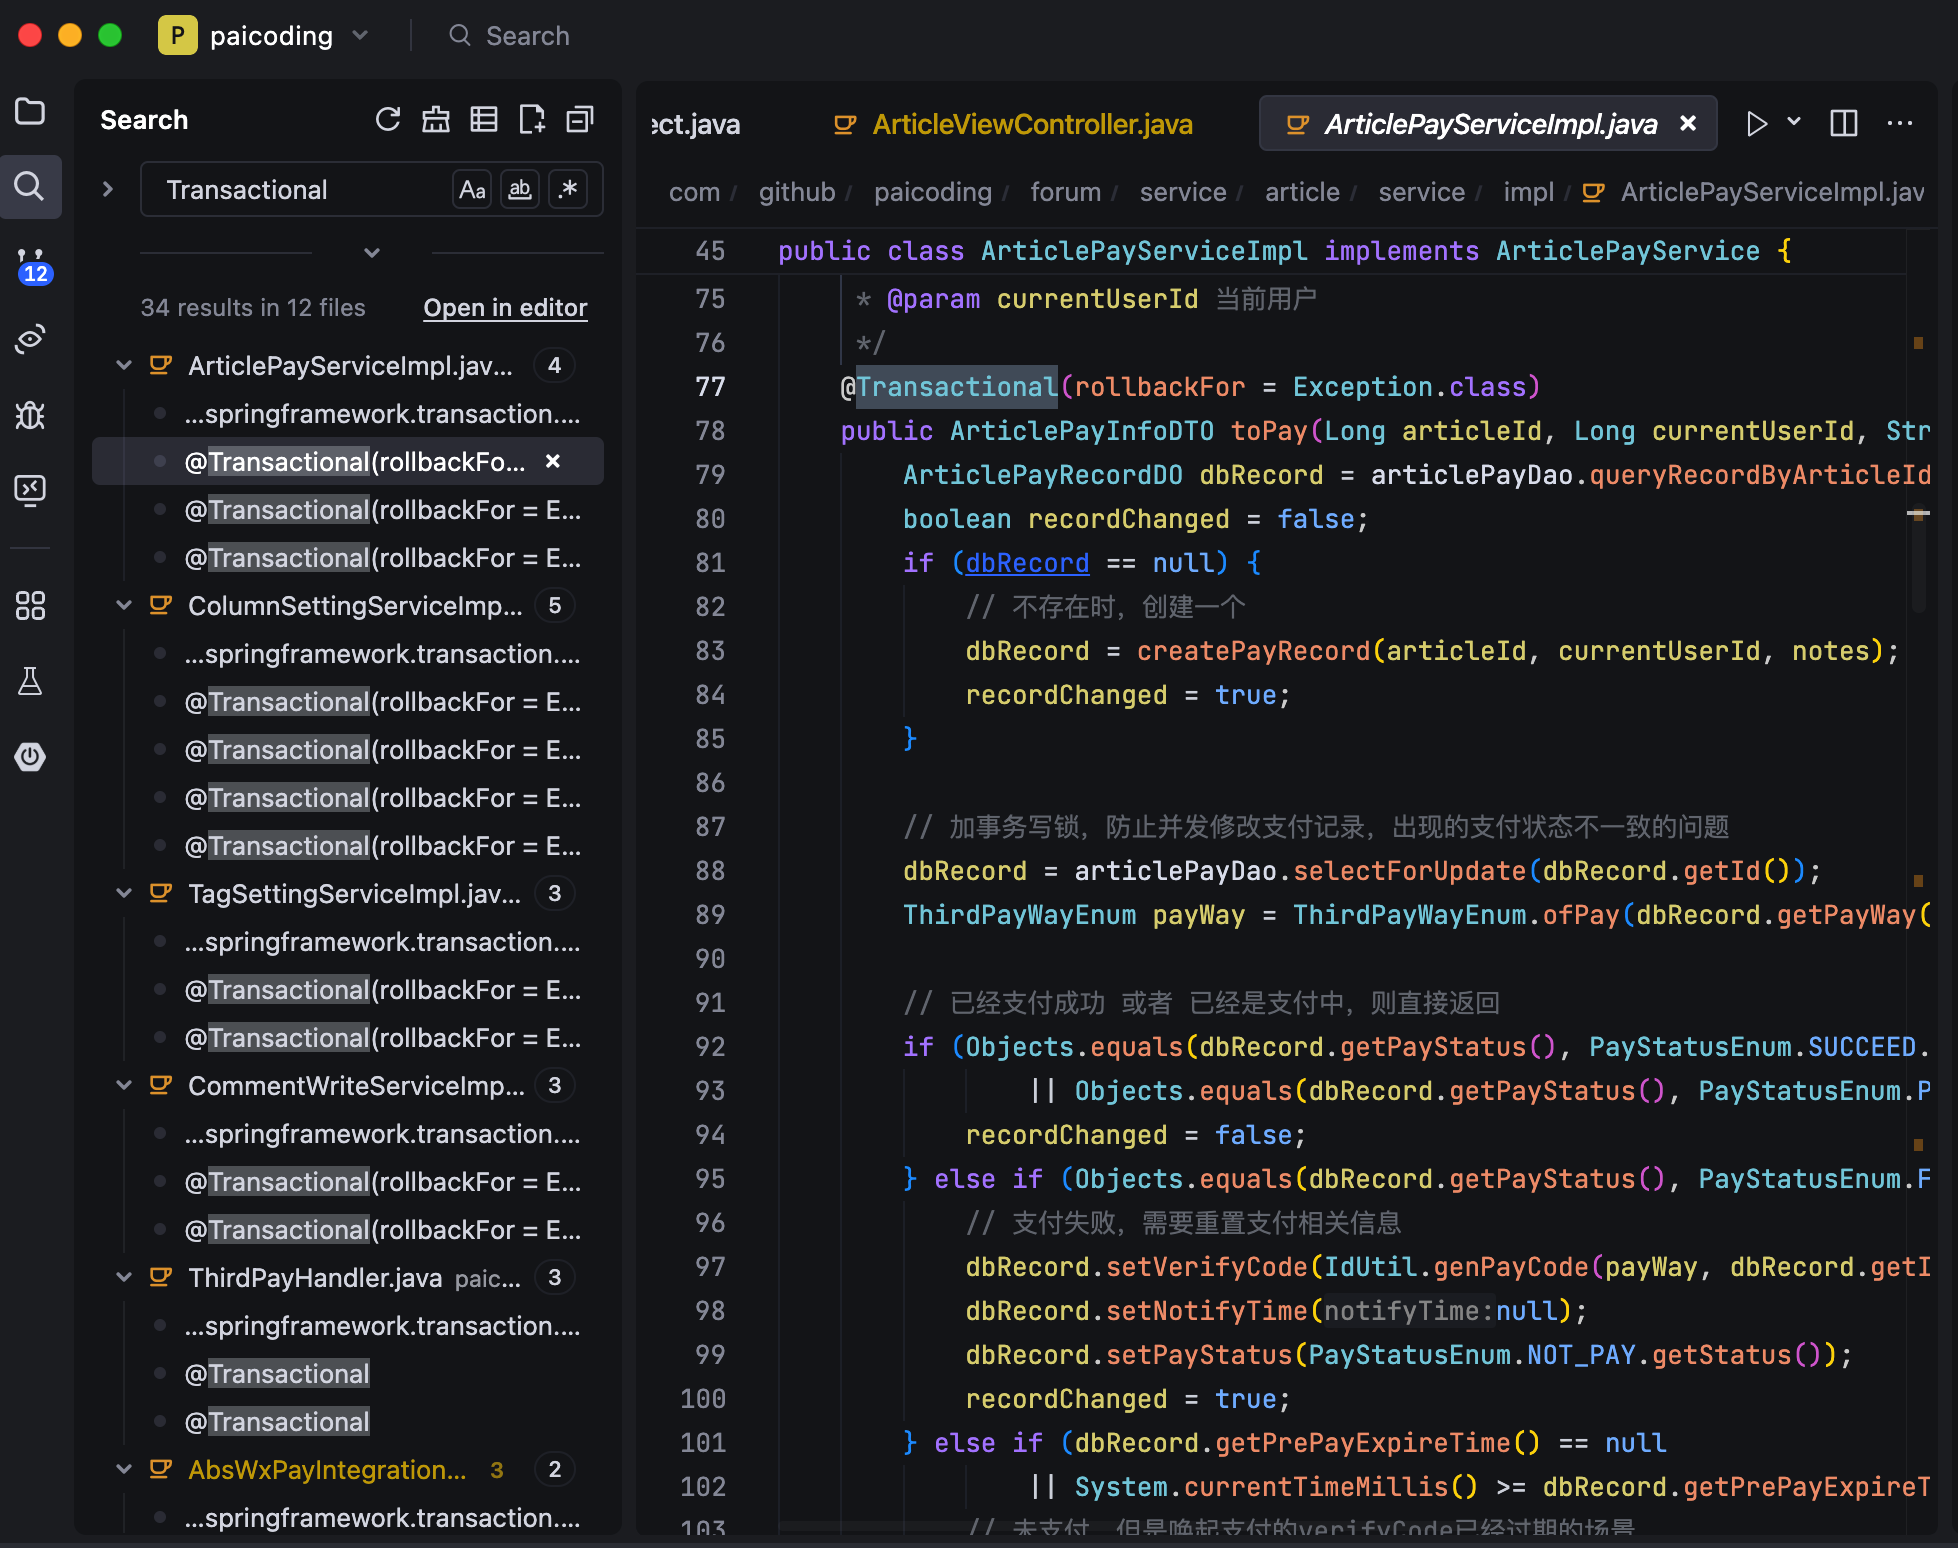Open the Extensions sidebar icon
Viewport: 1958px width, 1548px height.
[30, 606]
